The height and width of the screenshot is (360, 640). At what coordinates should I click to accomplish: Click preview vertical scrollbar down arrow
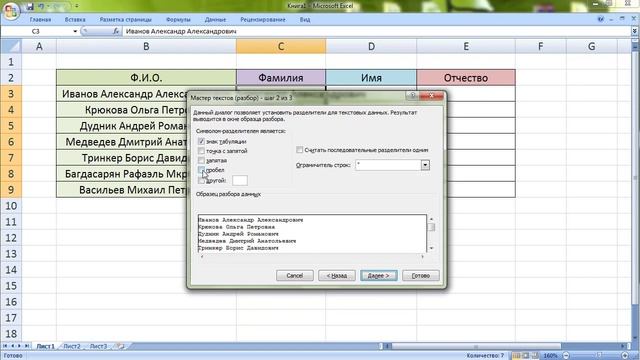pos(431,248)
